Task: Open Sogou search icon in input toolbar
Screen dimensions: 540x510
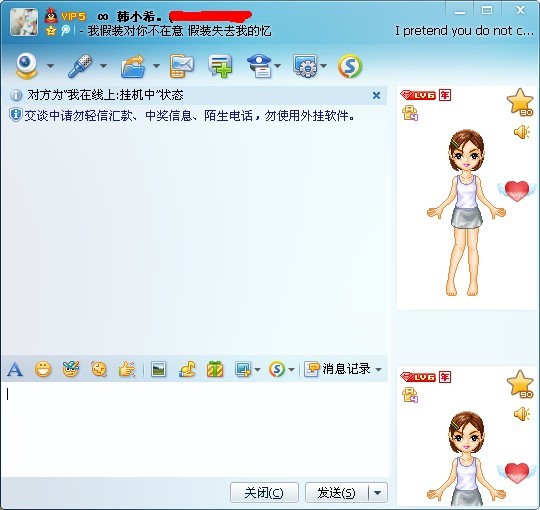Action: tap(277, 370)
